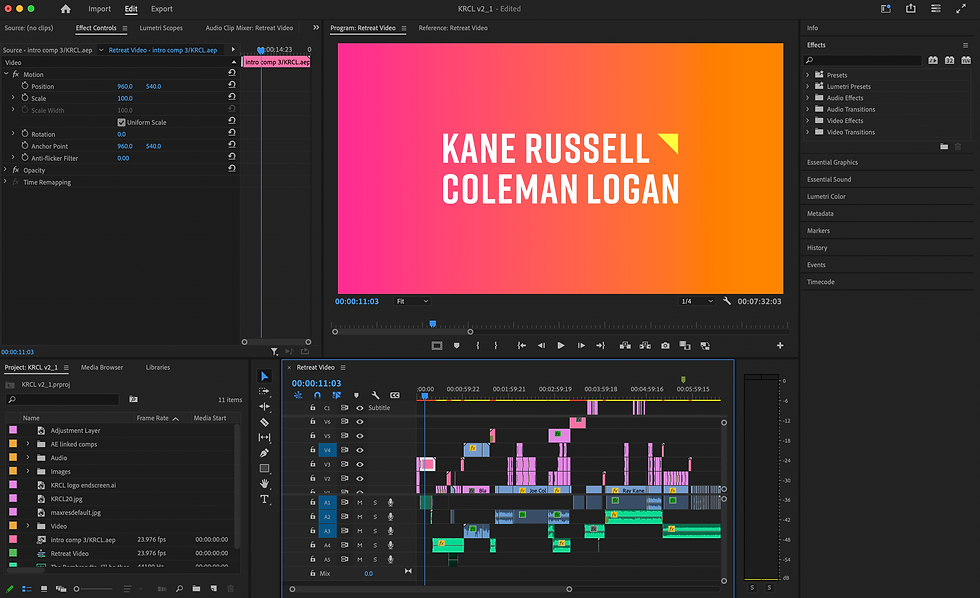The image size is (980, 598).
Task: Hide track V6 with its eye icon
Action: (360, 422)
